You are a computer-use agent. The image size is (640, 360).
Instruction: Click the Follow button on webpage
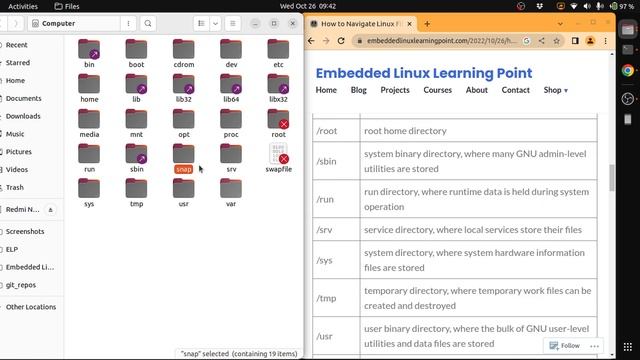coord(564,346)
